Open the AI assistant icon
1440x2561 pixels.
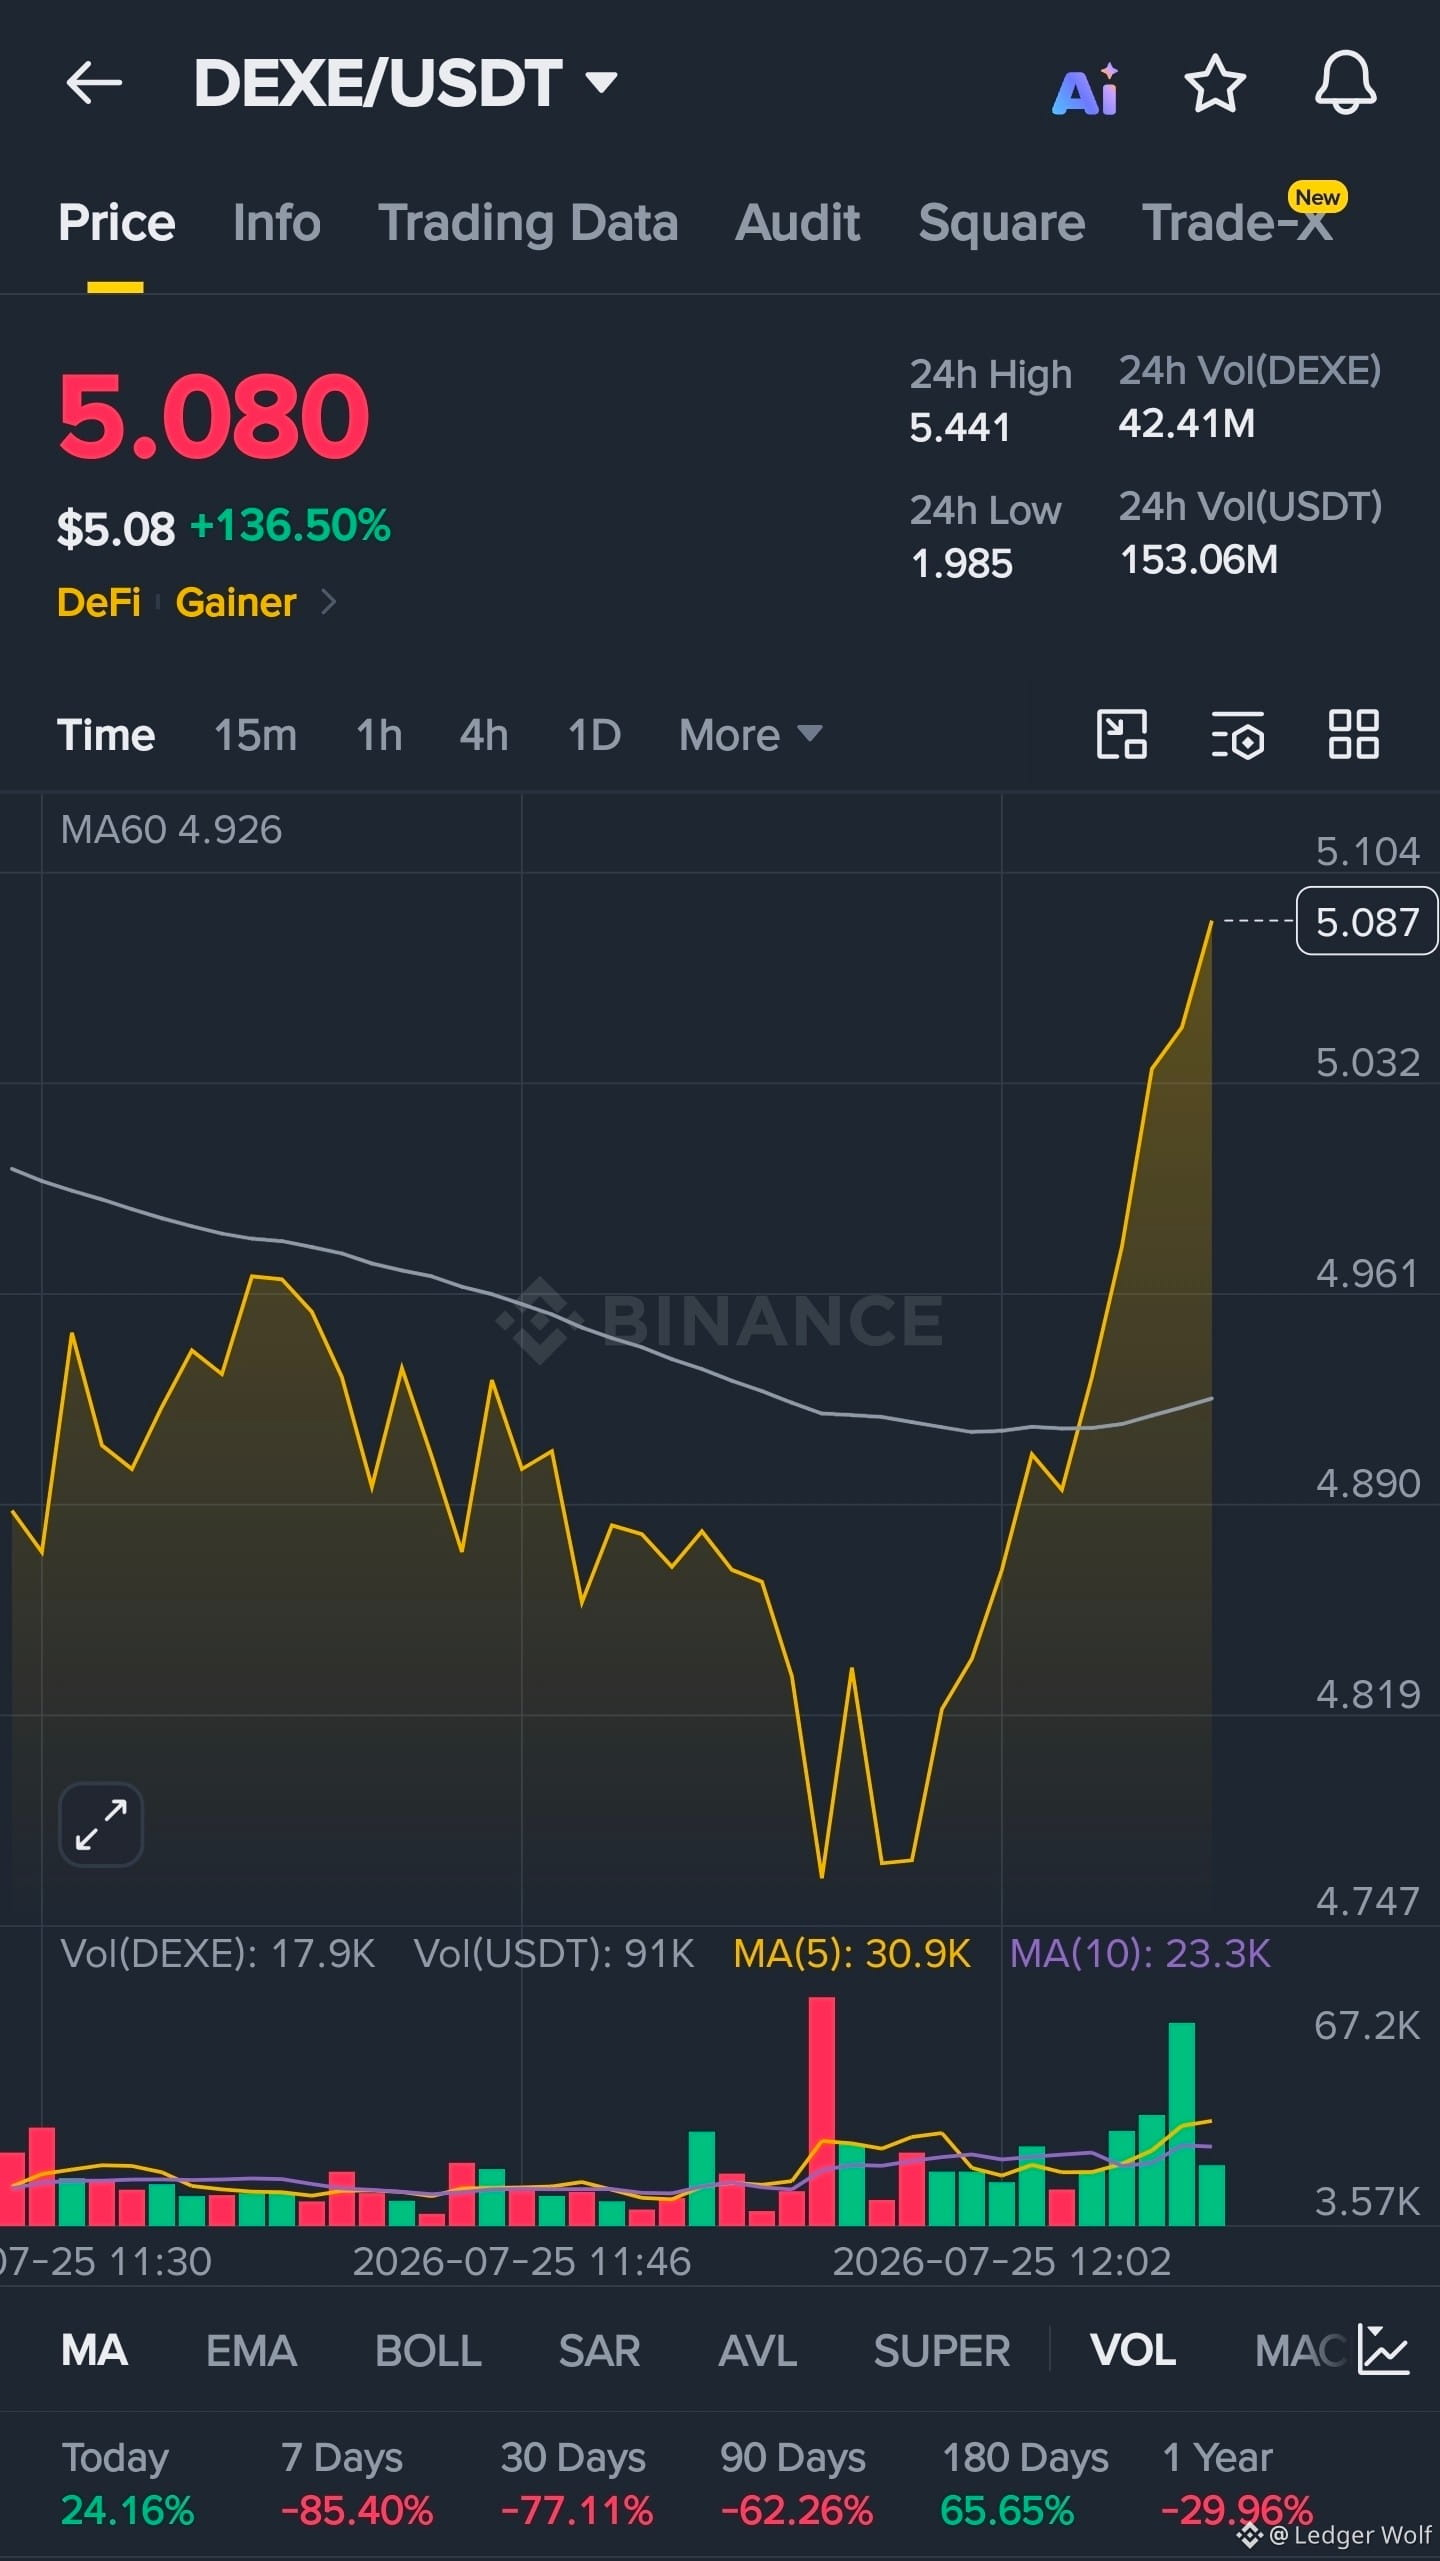[1087, 89]
